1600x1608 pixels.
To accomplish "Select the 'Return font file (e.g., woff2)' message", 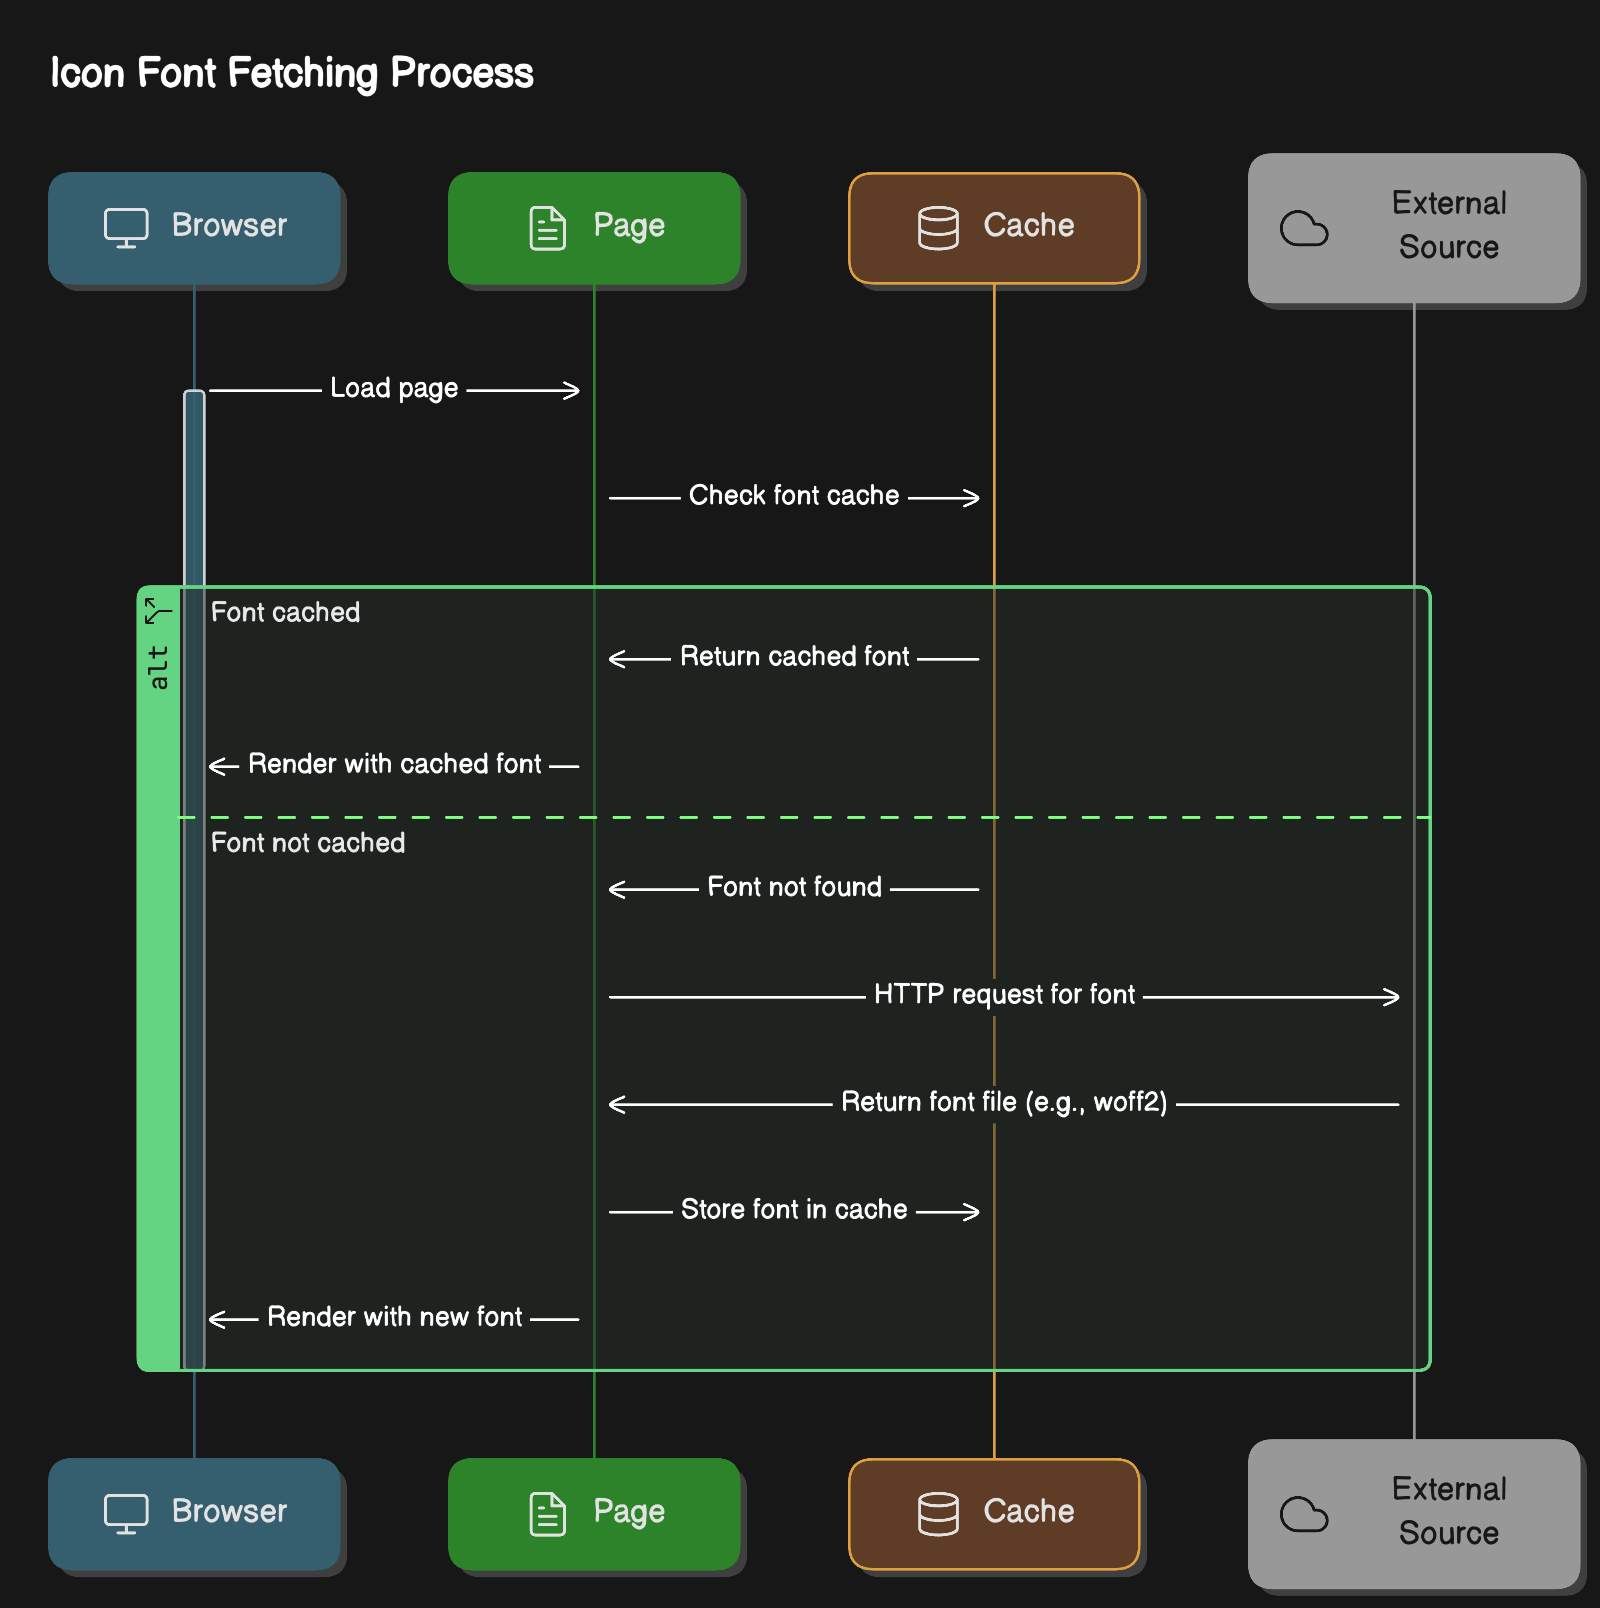I will pos(1004,1102).
